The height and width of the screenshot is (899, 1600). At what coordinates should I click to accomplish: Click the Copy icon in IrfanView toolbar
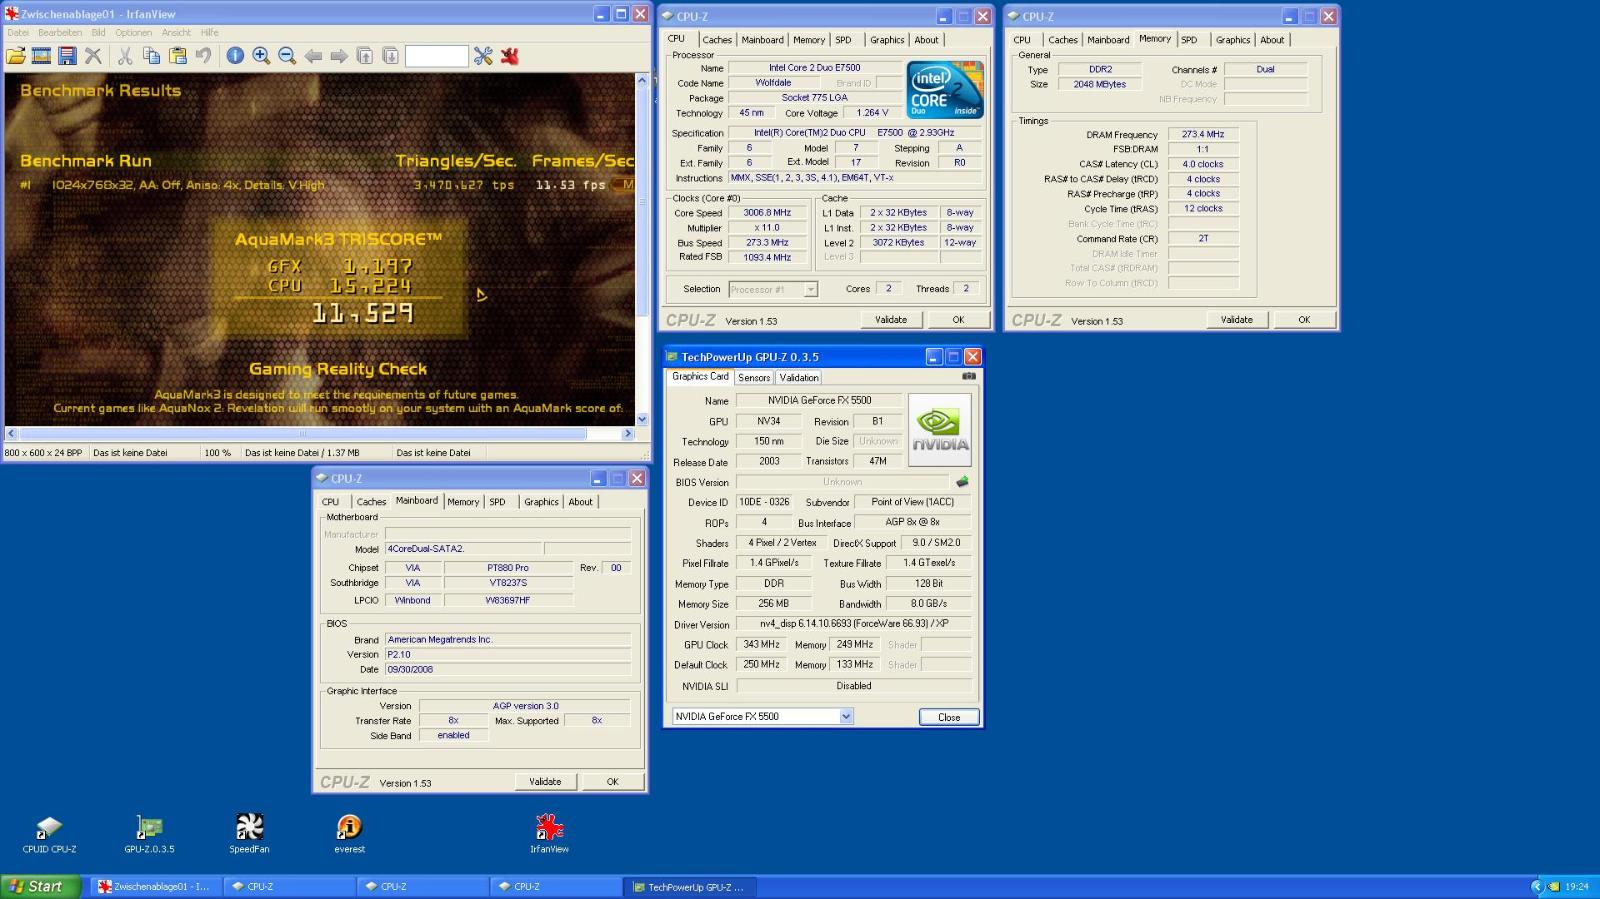click(151, 56)
